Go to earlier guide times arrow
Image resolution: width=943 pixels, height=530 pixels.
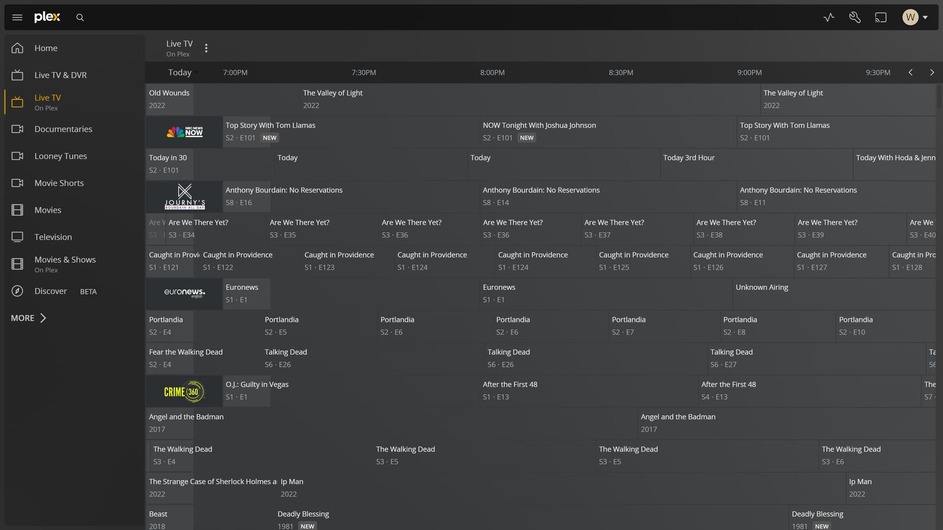(x=911, y=72)
